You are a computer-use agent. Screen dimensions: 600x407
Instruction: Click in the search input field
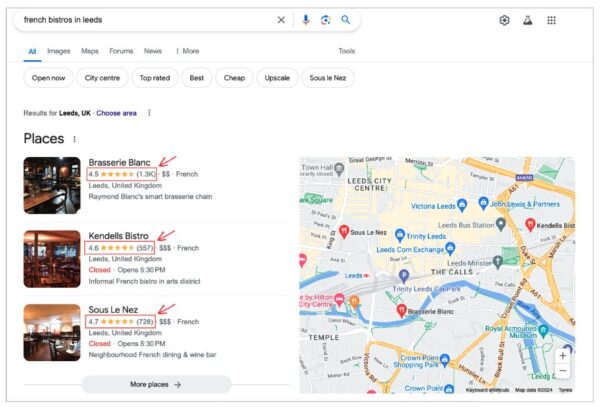tap(145, 20)
